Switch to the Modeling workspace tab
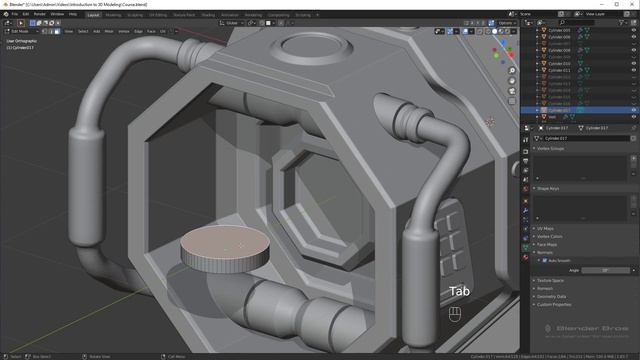Image resolution: width=640 pixels, height=360 pixels. tap(113, 15)
